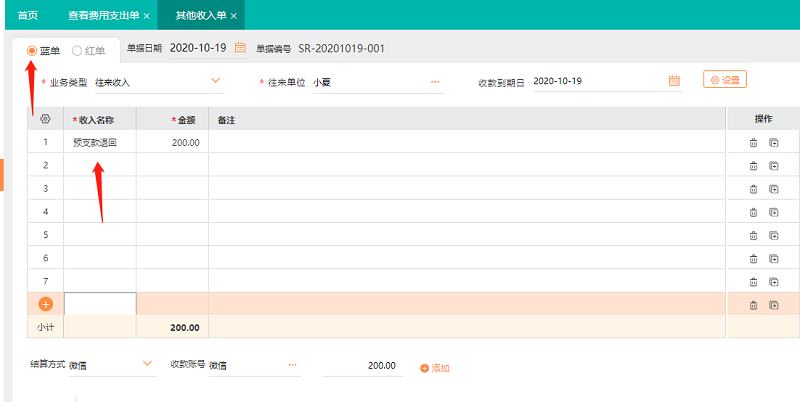Open the 结算方式 dropdown
Screen dimensions: 800x402
(148, 364)
